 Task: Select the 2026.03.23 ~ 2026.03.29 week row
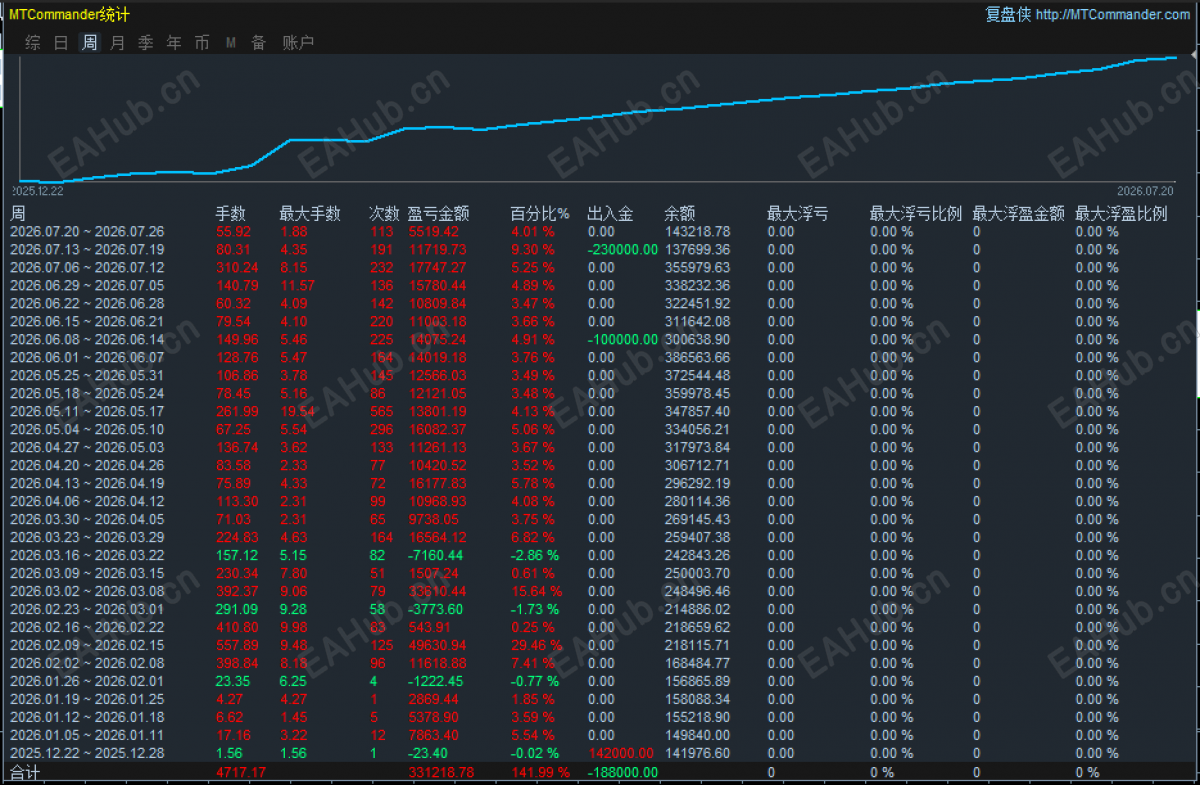click(x=600, y=537)
